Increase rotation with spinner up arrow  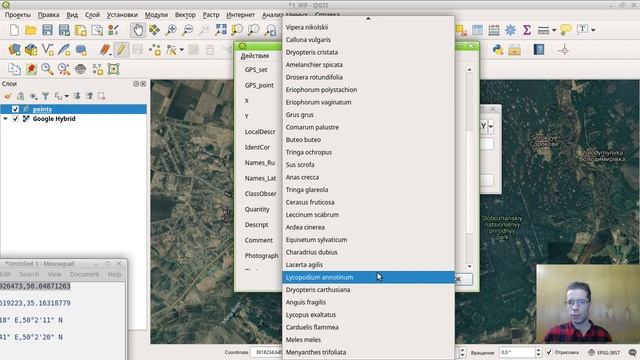pos(538,349)
